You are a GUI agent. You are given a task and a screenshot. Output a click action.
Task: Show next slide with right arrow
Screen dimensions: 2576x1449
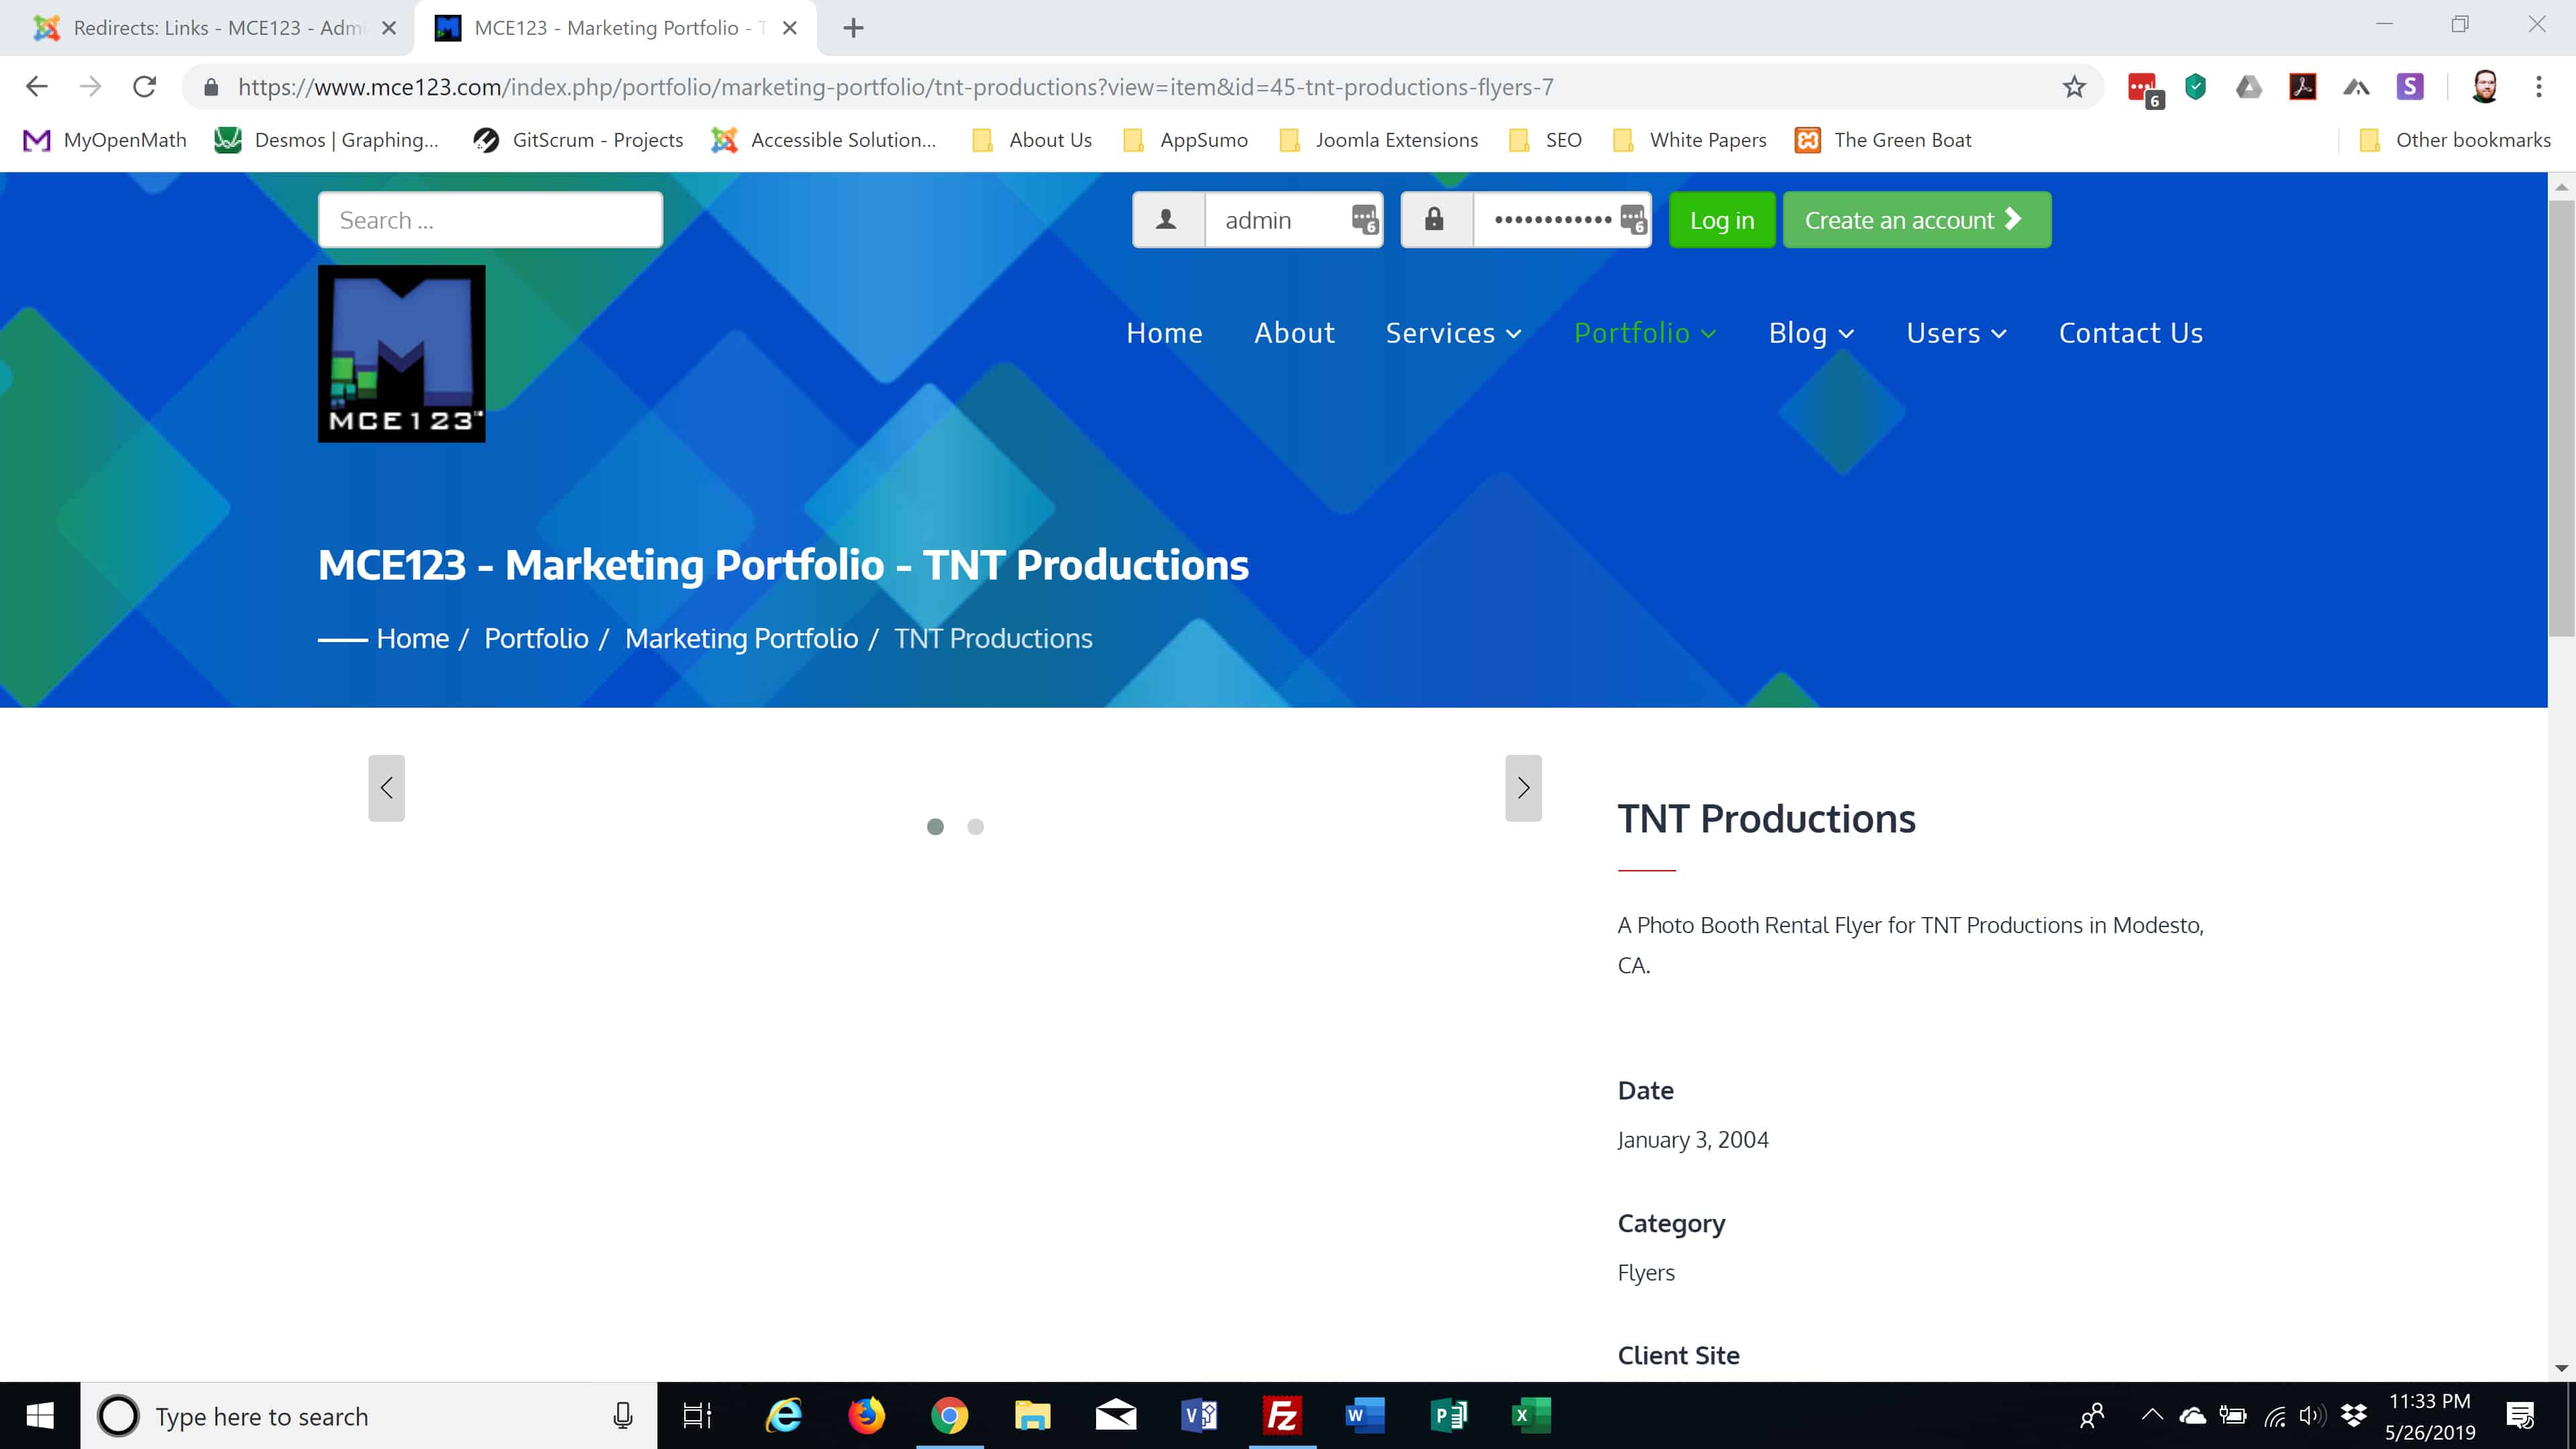tap(1523, 788)
